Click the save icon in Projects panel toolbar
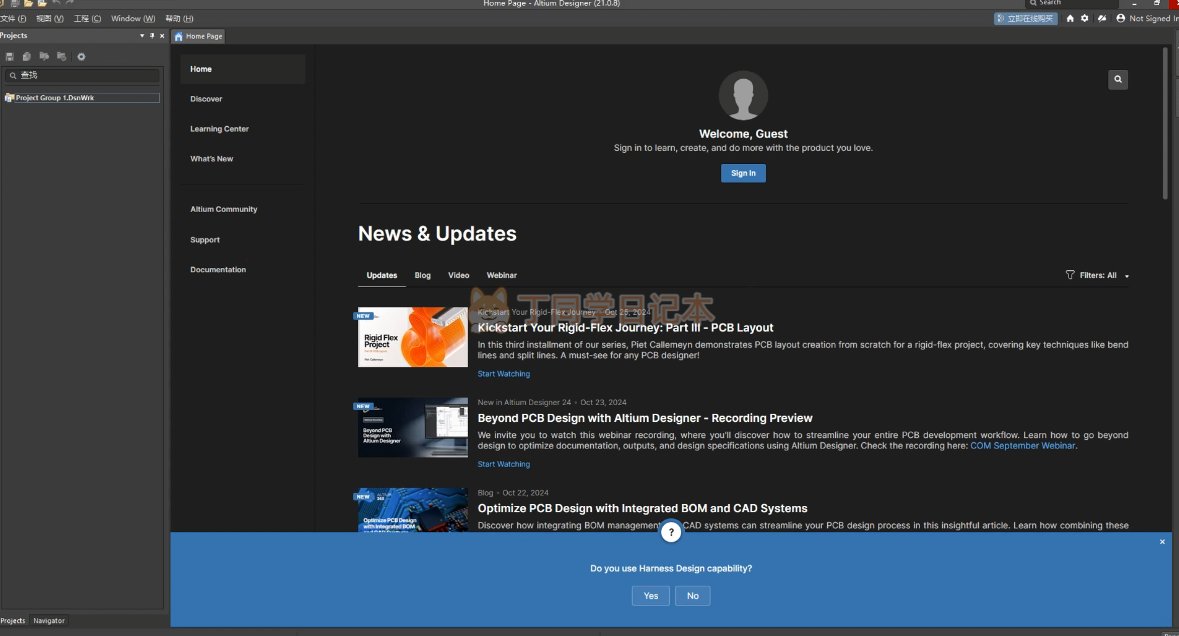Viewport: 1179px width, 636px height. pos(10,56)
